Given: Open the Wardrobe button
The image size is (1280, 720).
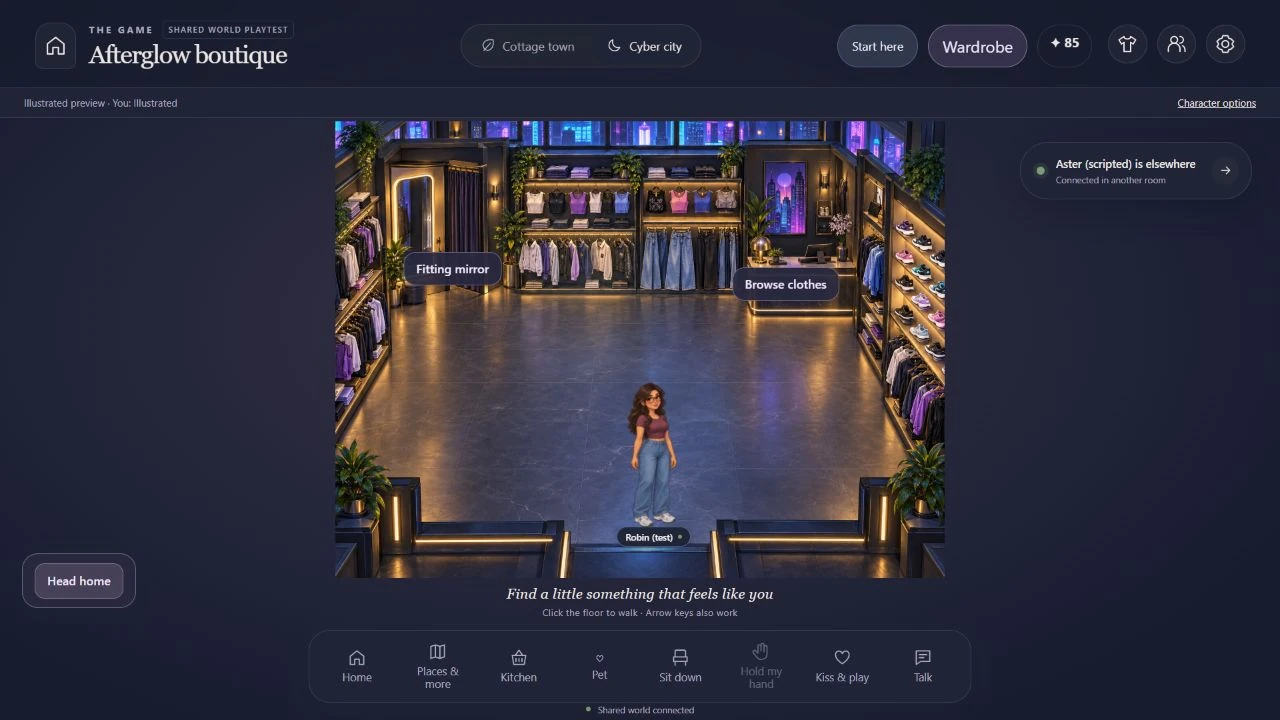Looking at the screenshot, I should (x=977, y=46).
